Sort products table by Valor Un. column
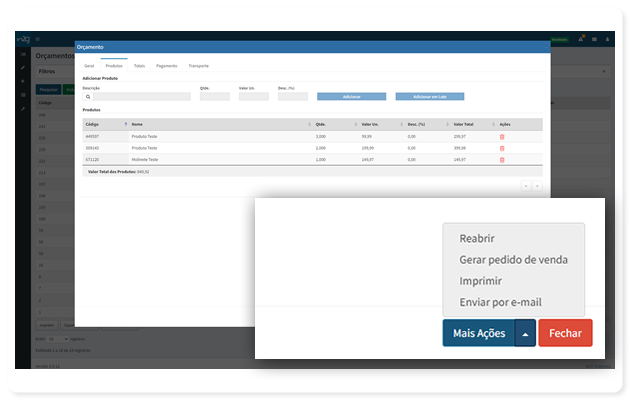 pyautogui.click(x=382, y=124)
